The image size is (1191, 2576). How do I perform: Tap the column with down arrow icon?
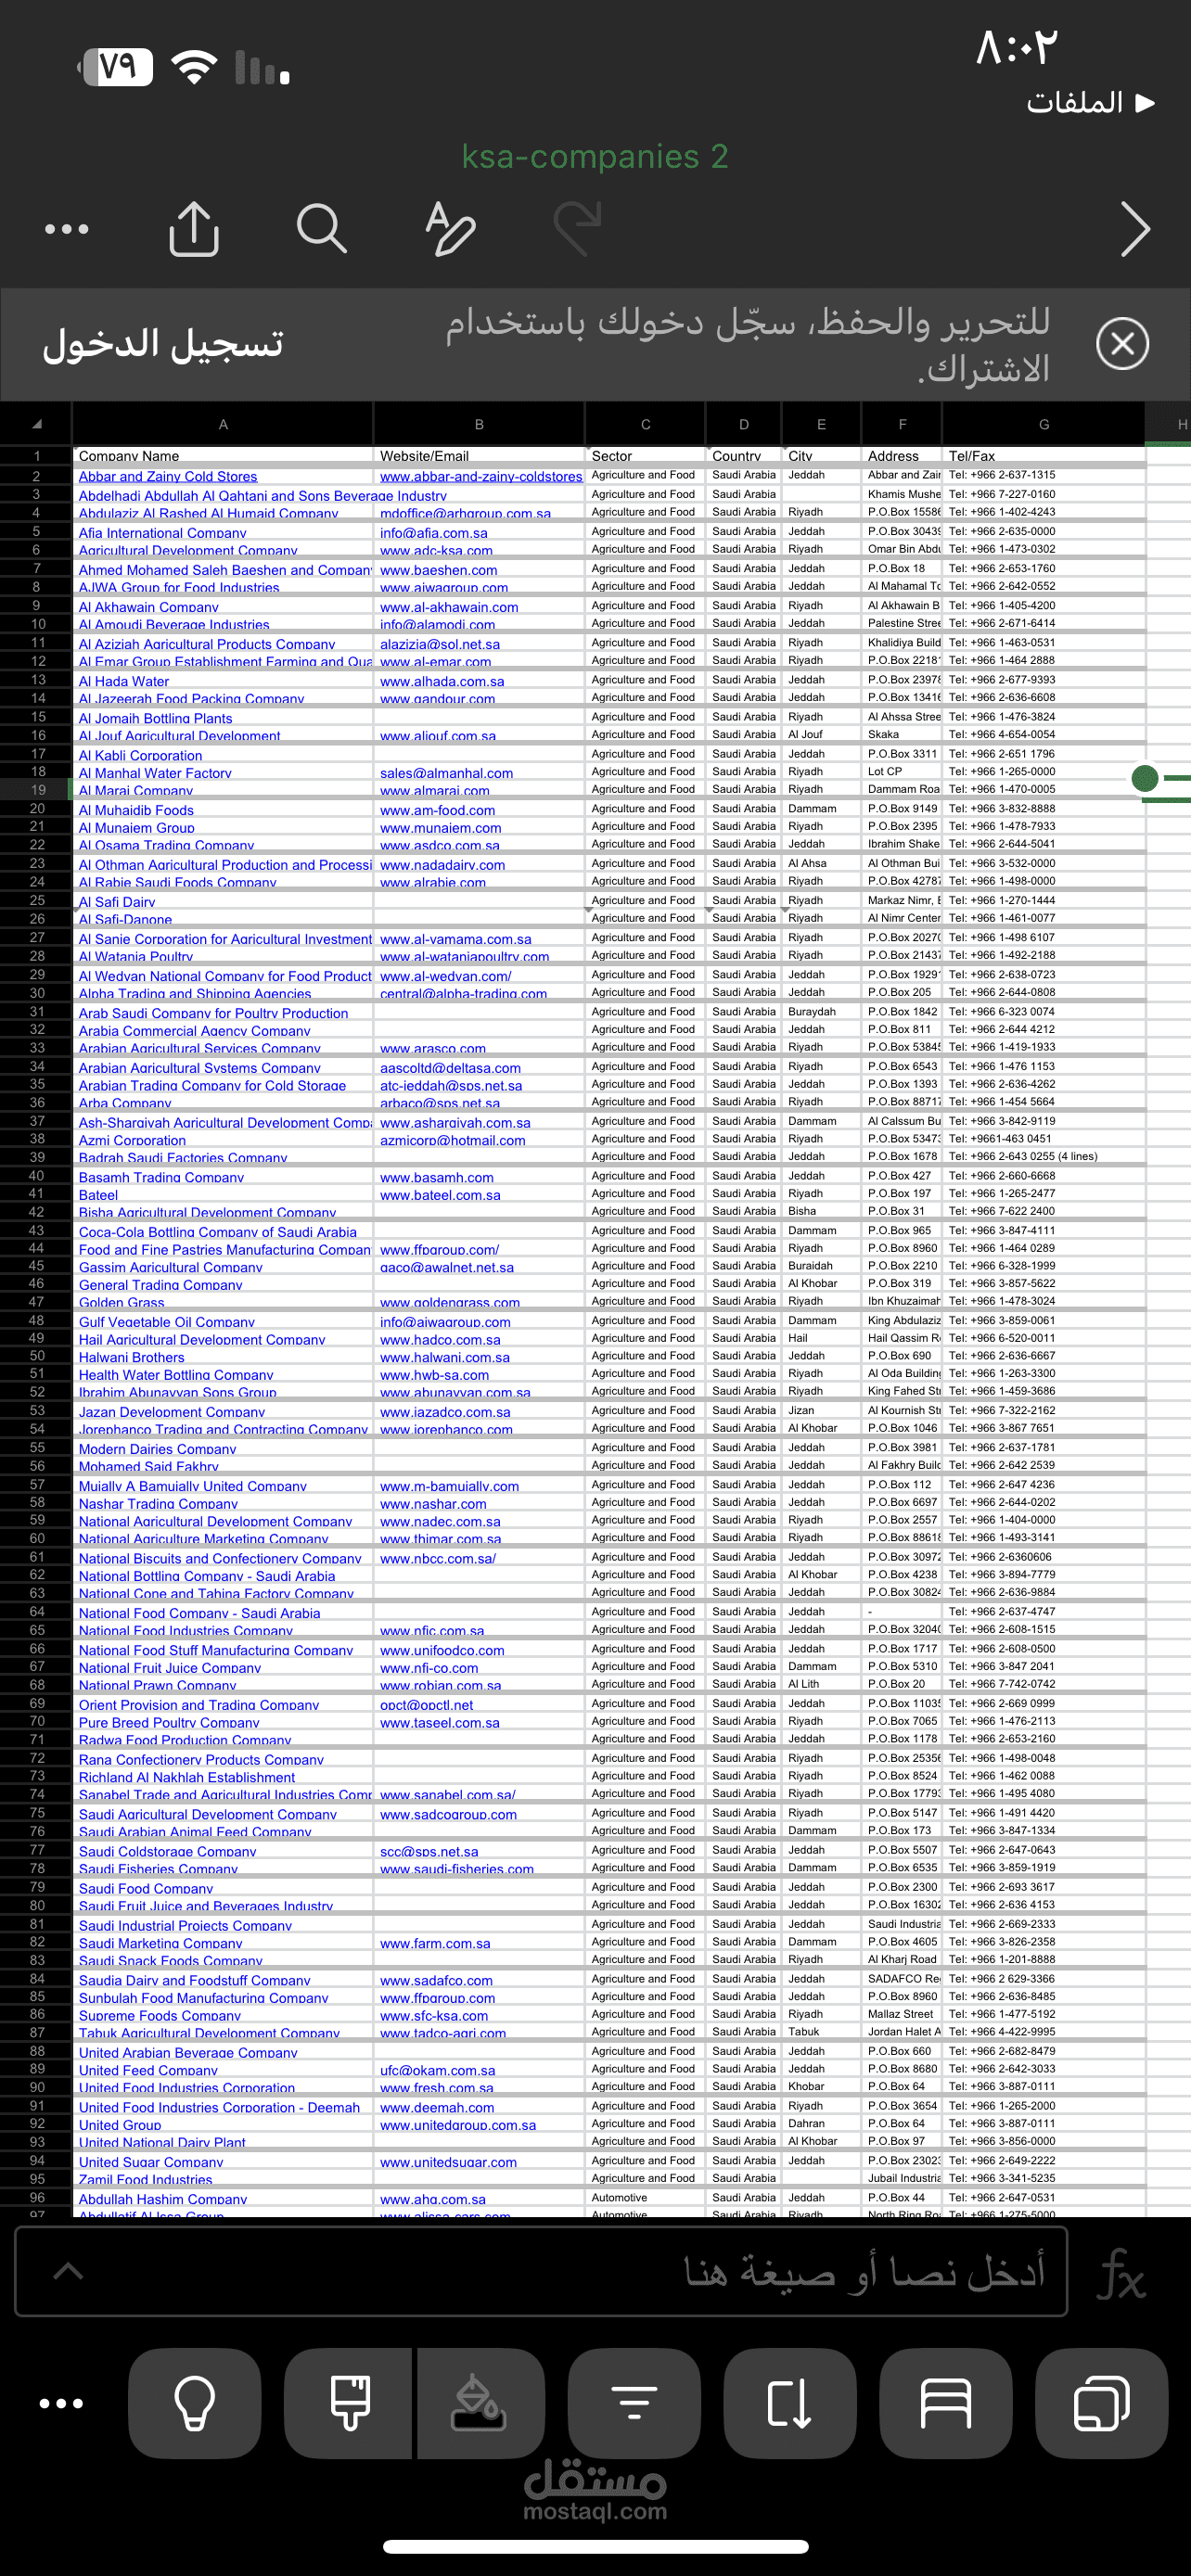790,2403
